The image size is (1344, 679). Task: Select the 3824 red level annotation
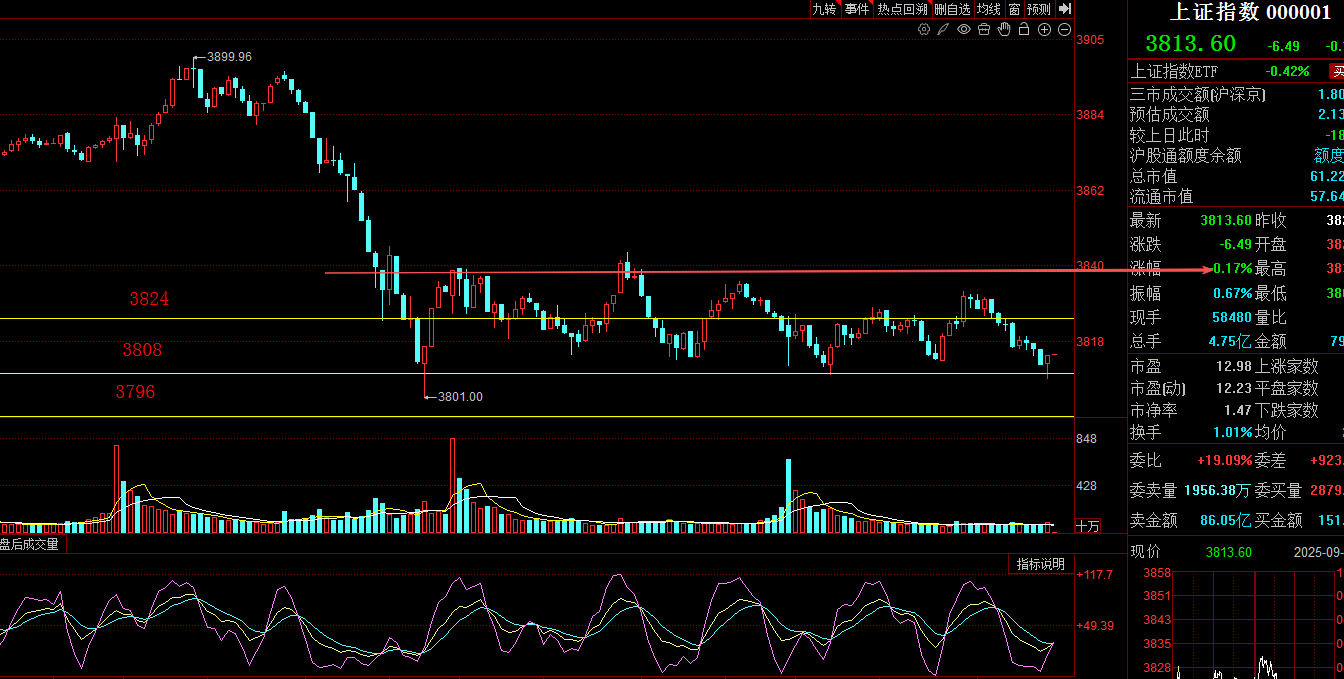click(x=149, y=299)
